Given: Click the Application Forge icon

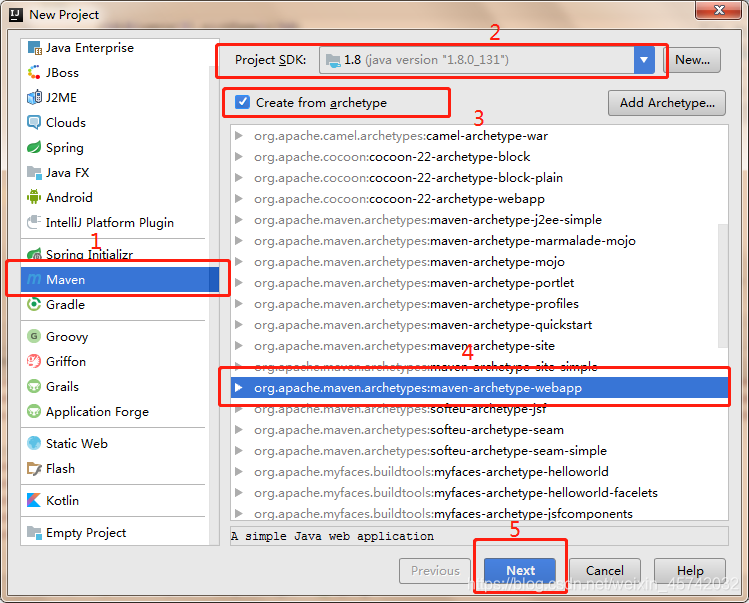Looking at the screenshot, I should pyautogui.click(x=34, y=411).
